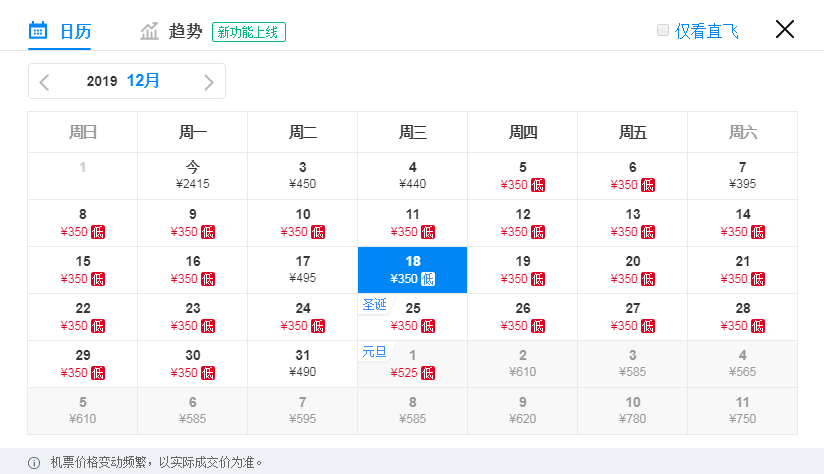Select January 10 priced ¥780

pyautogui.click(x=633, y=410)
